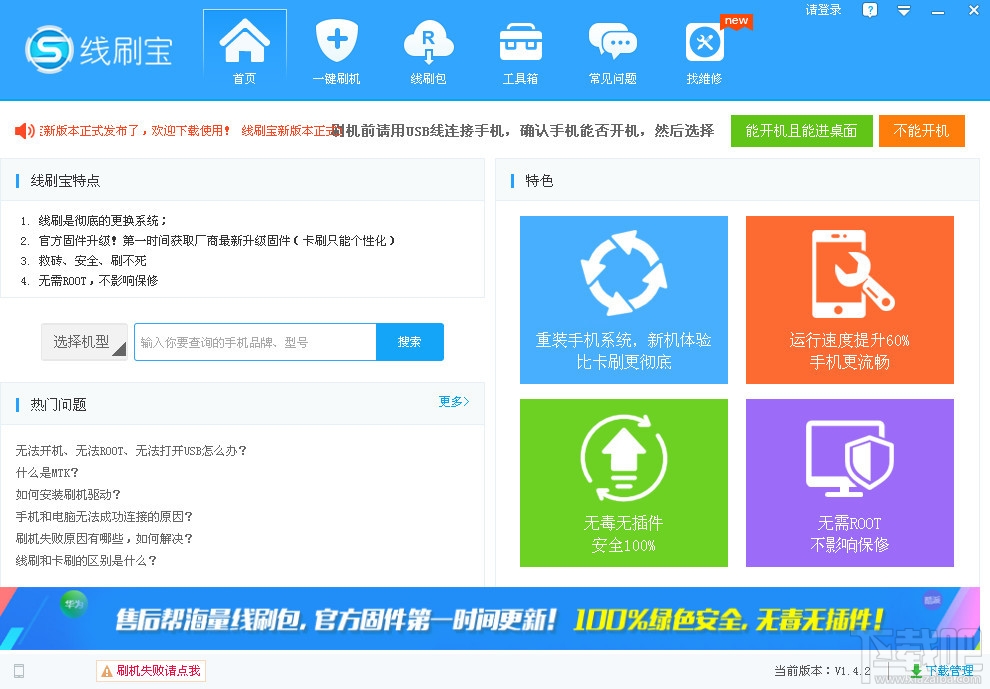The height and width of the screenshot is (689, 990).
Task: Click the red speaker announcement icon
Action: coord(25,131)
